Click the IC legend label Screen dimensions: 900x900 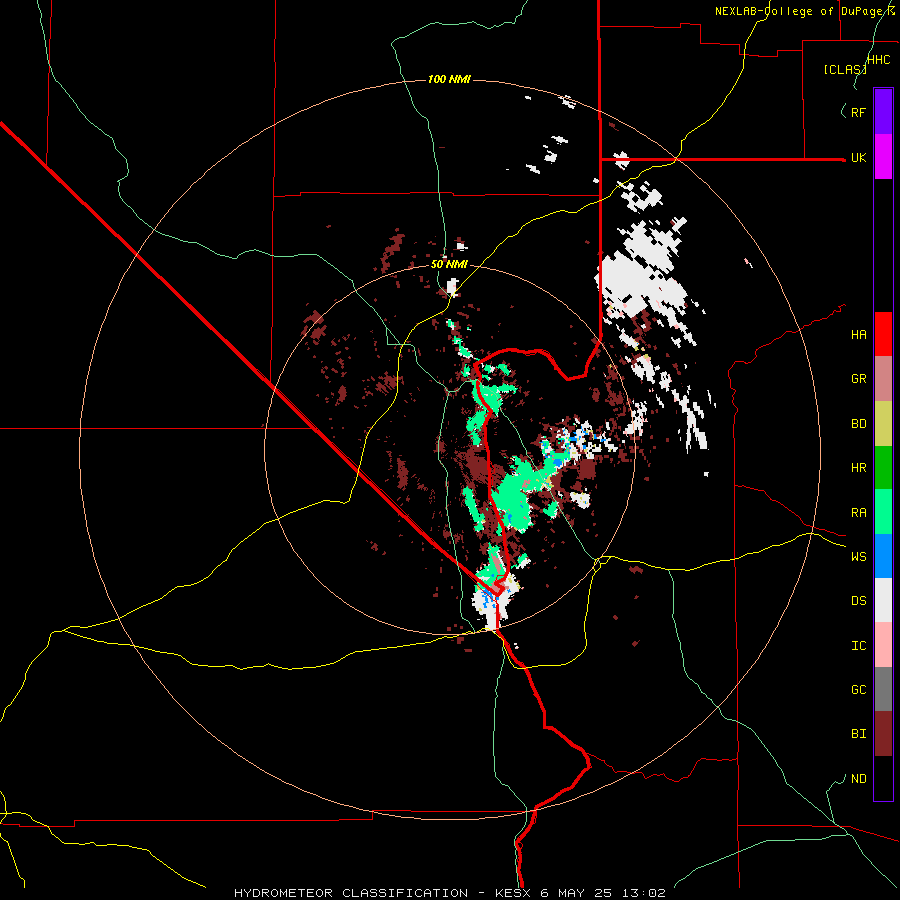coord(859,646)
